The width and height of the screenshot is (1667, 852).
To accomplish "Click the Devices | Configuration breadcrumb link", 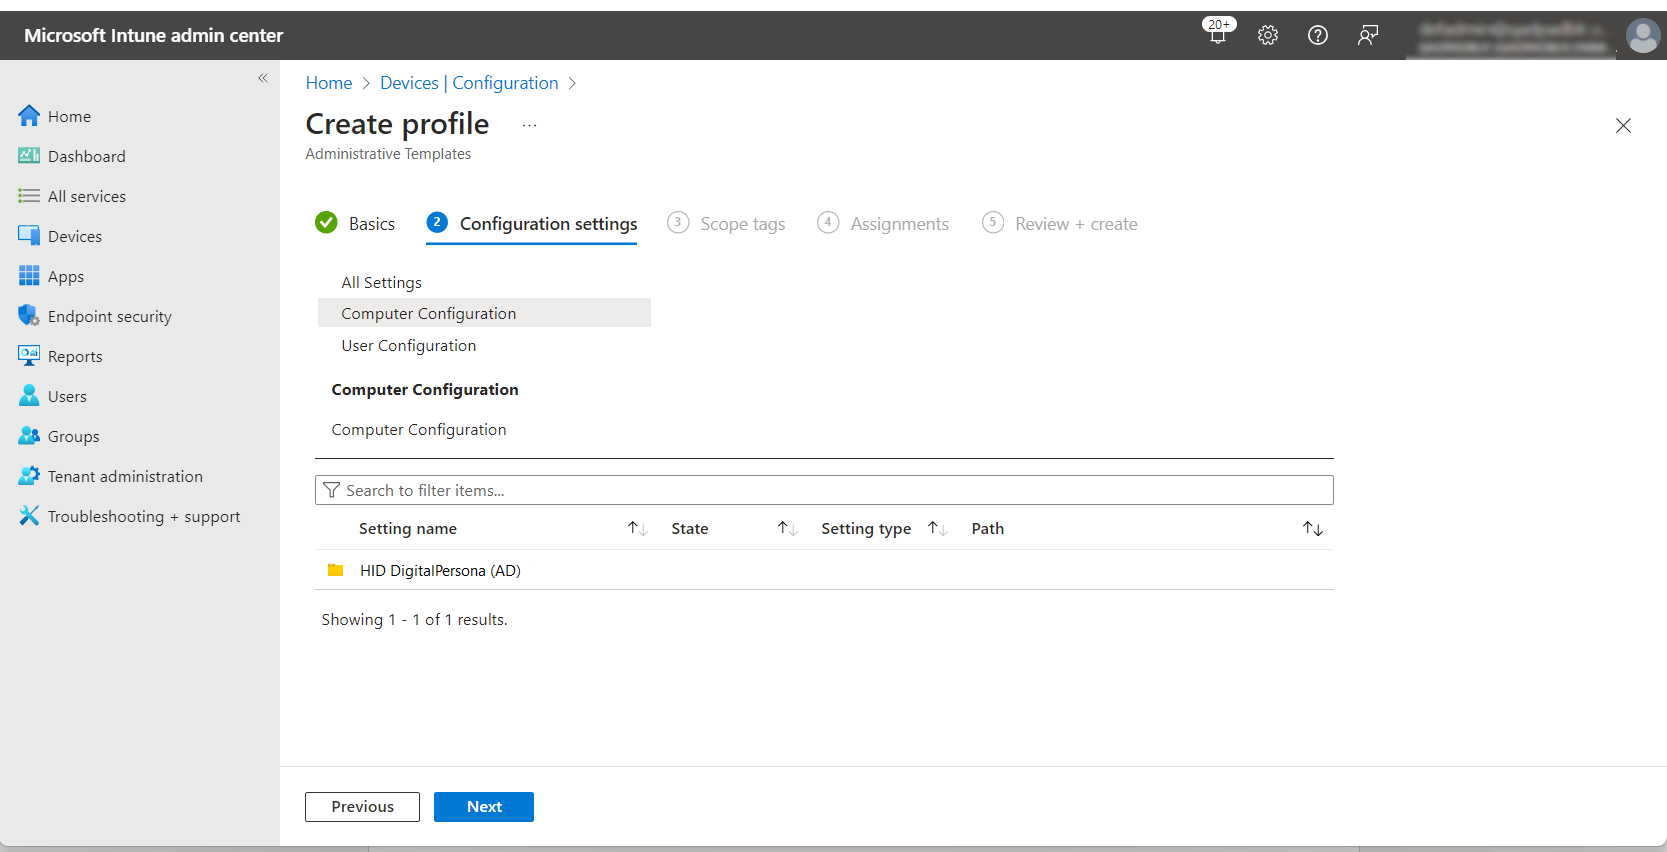I will point(469,83).
